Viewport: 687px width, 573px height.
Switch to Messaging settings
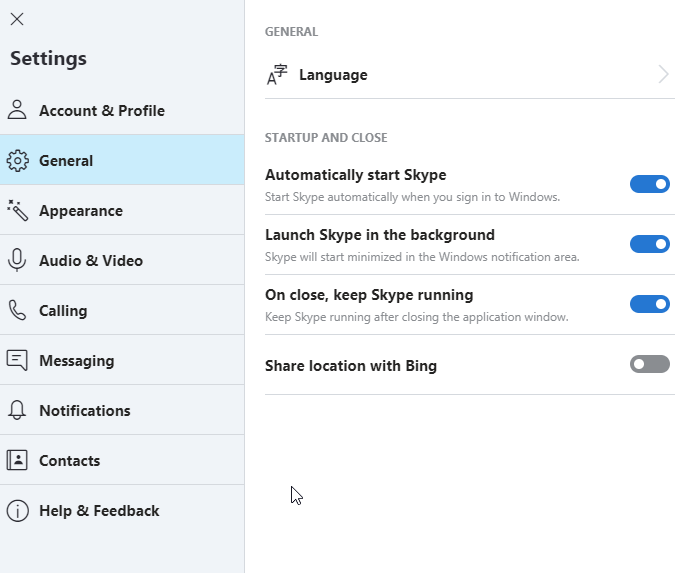(x=122, y=360)
